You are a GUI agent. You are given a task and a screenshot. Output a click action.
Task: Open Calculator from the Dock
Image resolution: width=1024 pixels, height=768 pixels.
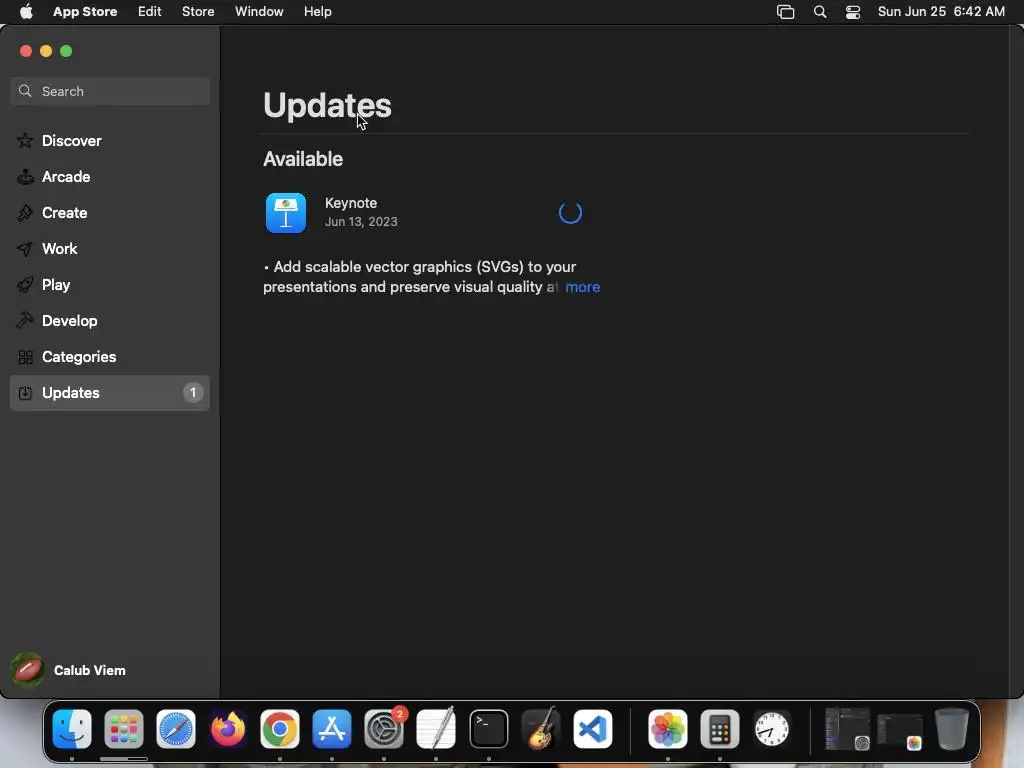tap(720, 729)
